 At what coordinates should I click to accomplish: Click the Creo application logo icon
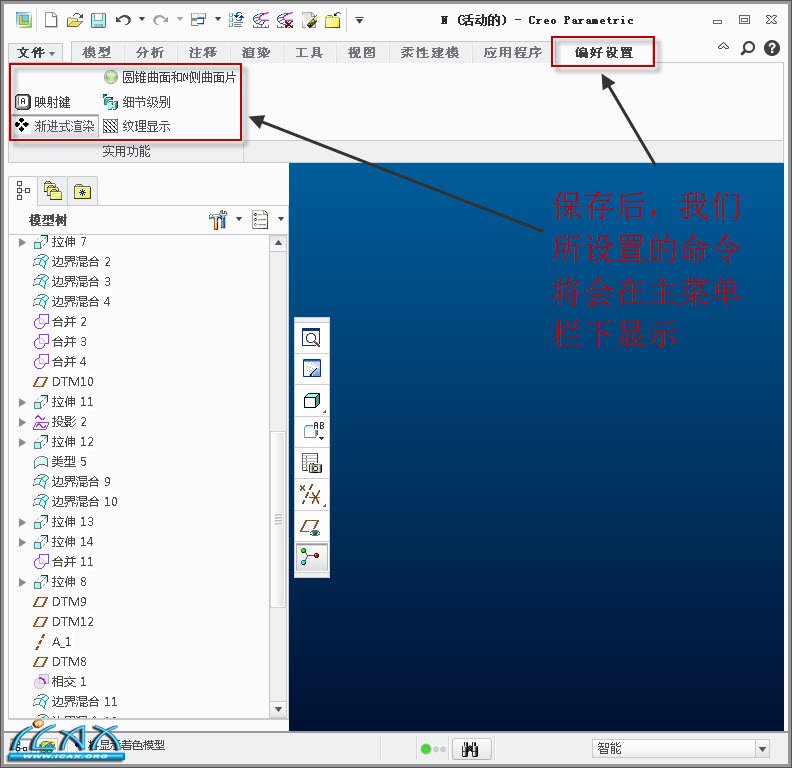[x=24, y=20]
